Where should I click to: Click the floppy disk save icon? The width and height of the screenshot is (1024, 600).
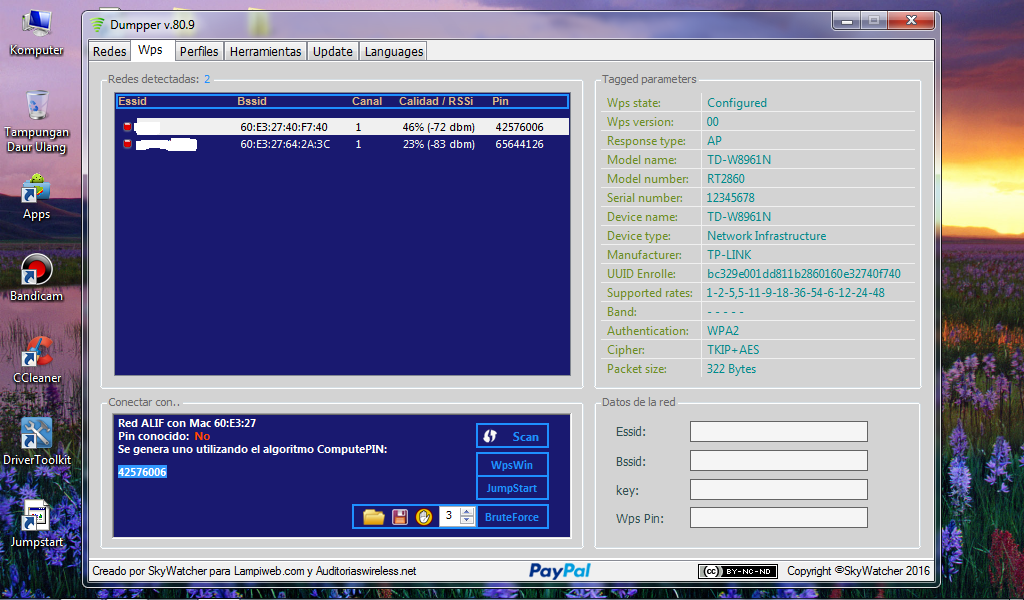click(400, 517)
